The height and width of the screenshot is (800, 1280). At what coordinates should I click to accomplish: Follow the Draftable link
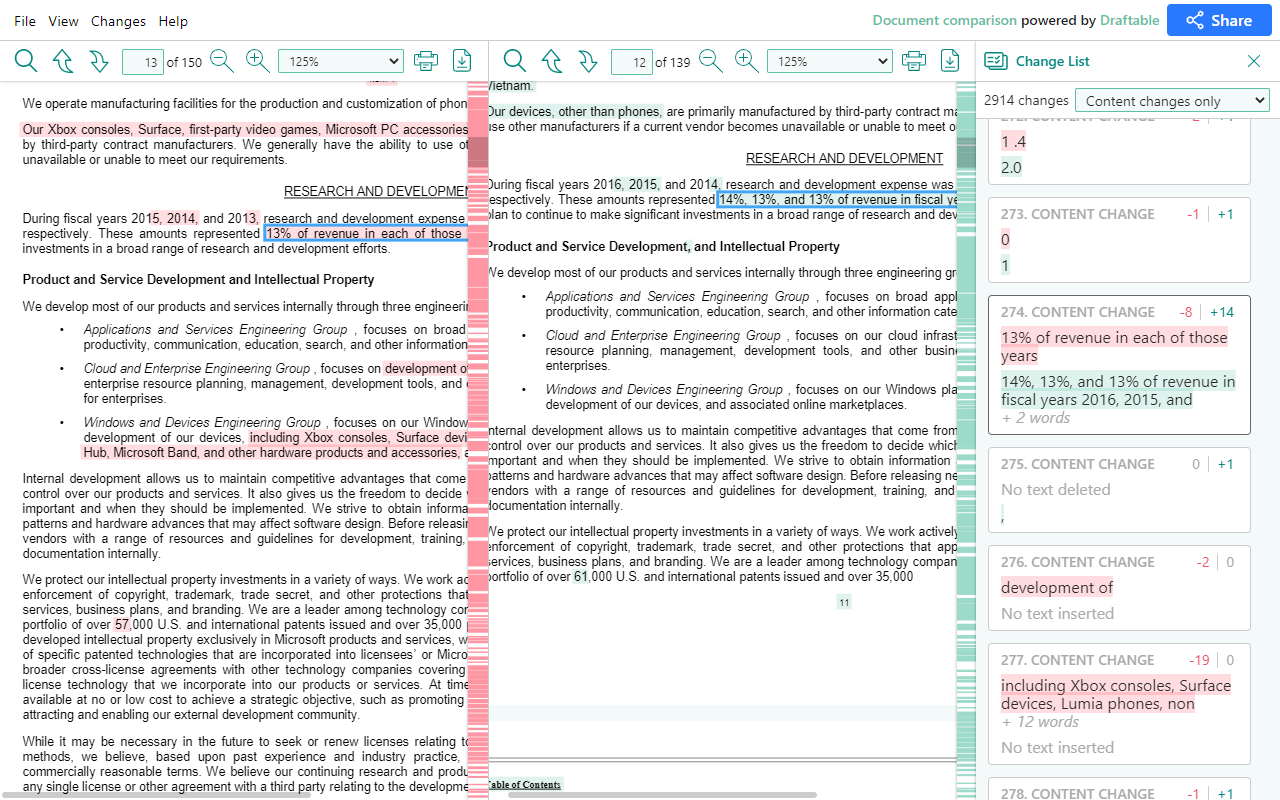point(1130,20)
